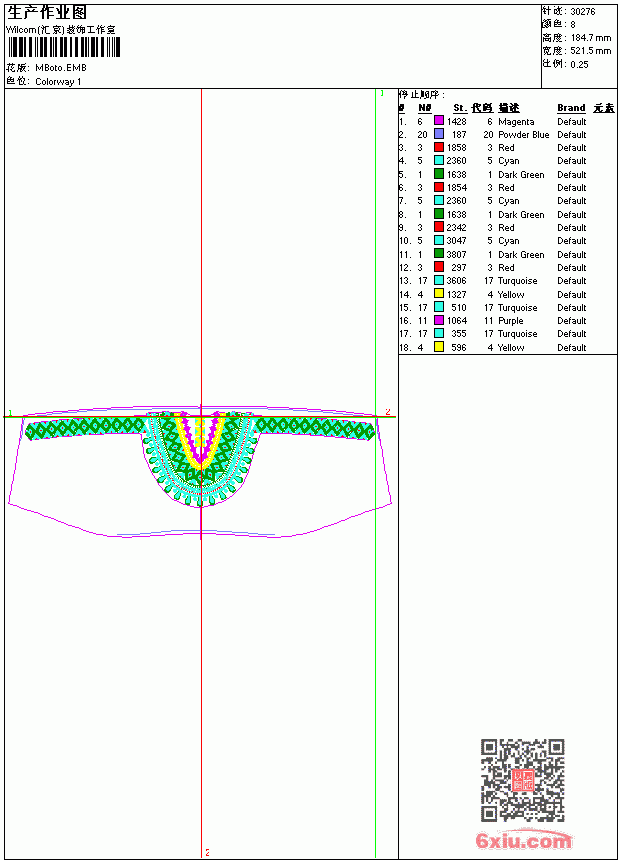
Task: Click the stitch count 30276 value
Action: tap(583, 12)
